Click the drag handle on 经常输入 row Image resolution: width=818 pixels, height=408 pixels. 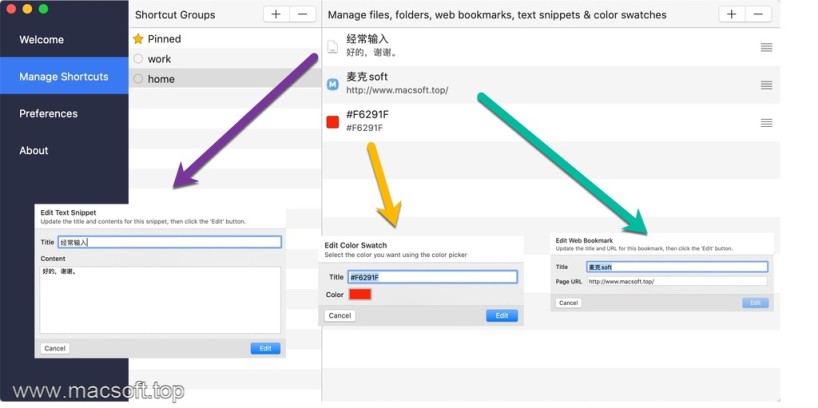click(x=766, y=46)
